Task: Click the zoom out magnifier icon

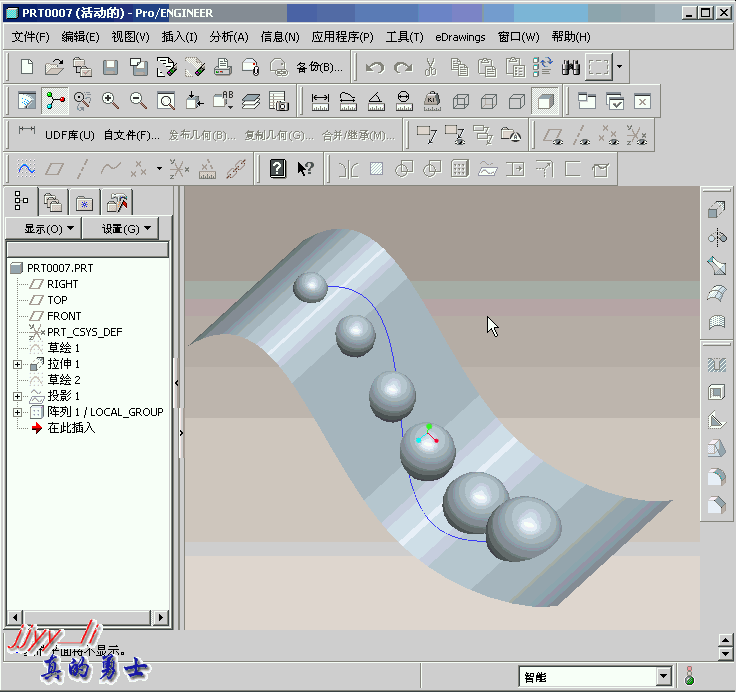Action: pyautogui.click(x=138, y=101)
